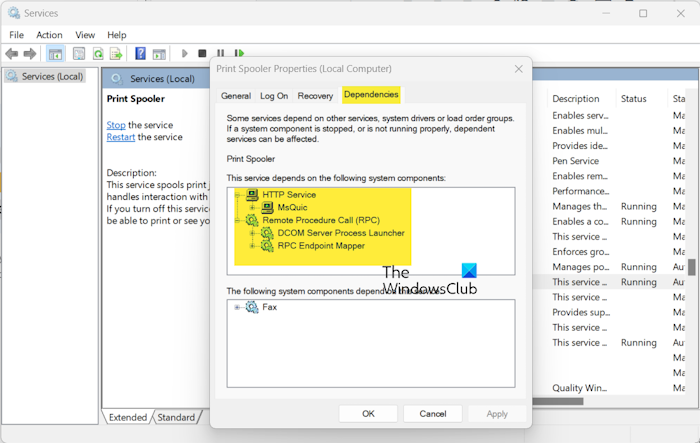Click the Services app icon in title bar
700x443 pixels.
[14, 13]
